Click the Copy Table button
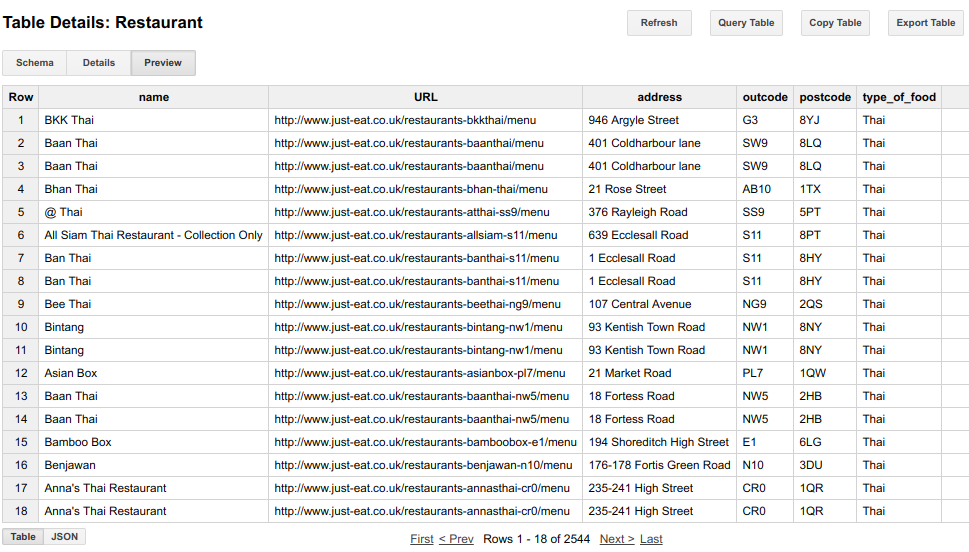Viewport: 969px width, 552px height. (835, 23)
